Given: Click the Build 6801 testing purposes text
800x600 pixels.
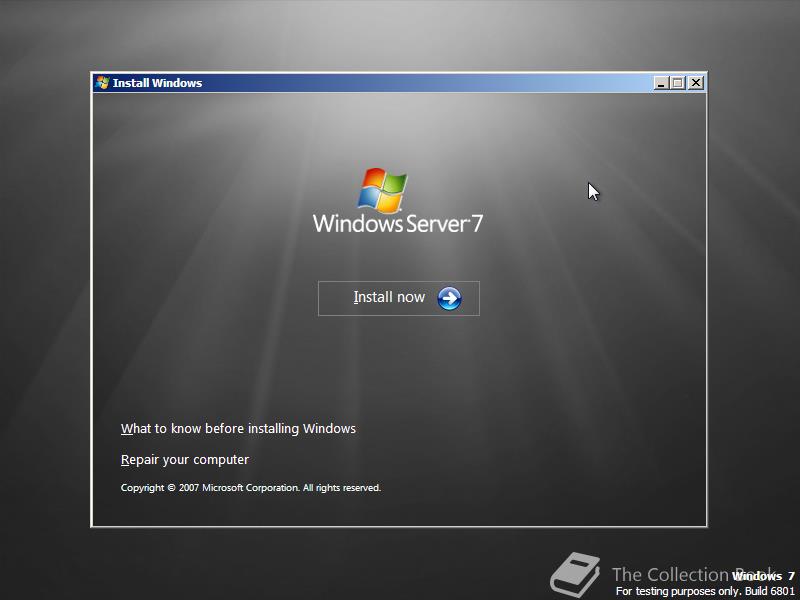Looking at the screenshot, I should [705, 591].
